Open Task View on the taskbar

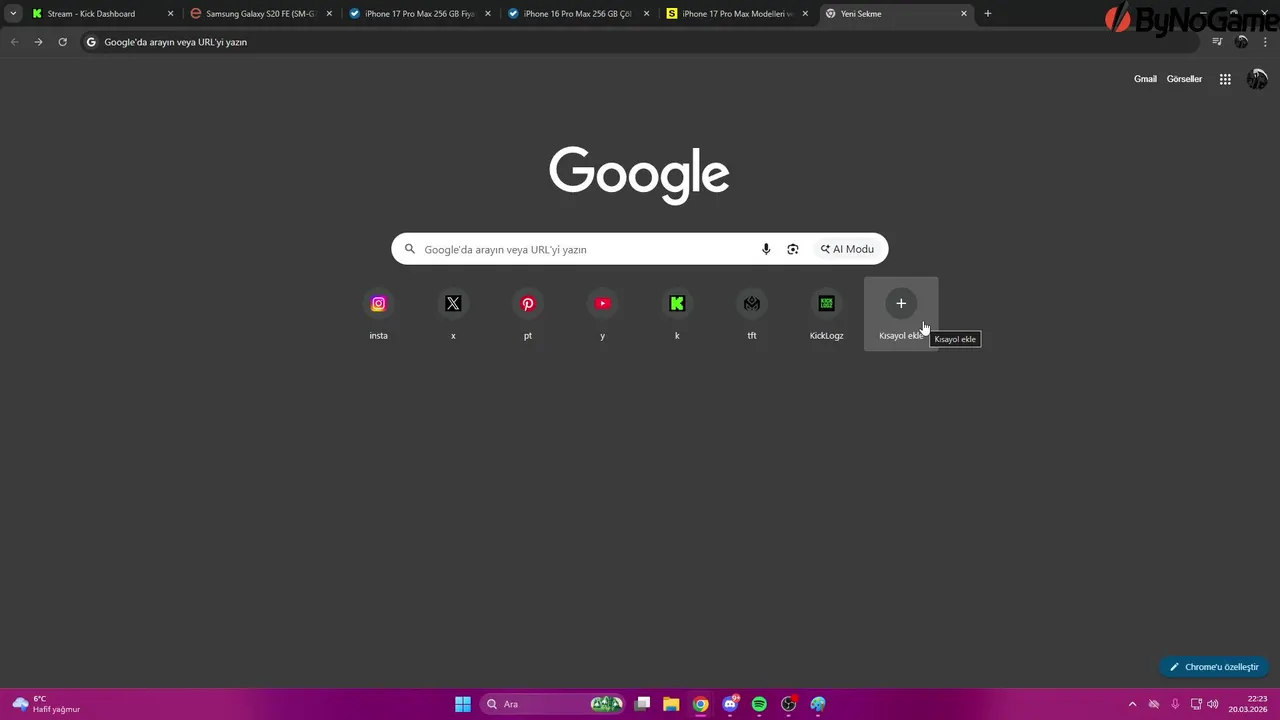tap(643, 704)
